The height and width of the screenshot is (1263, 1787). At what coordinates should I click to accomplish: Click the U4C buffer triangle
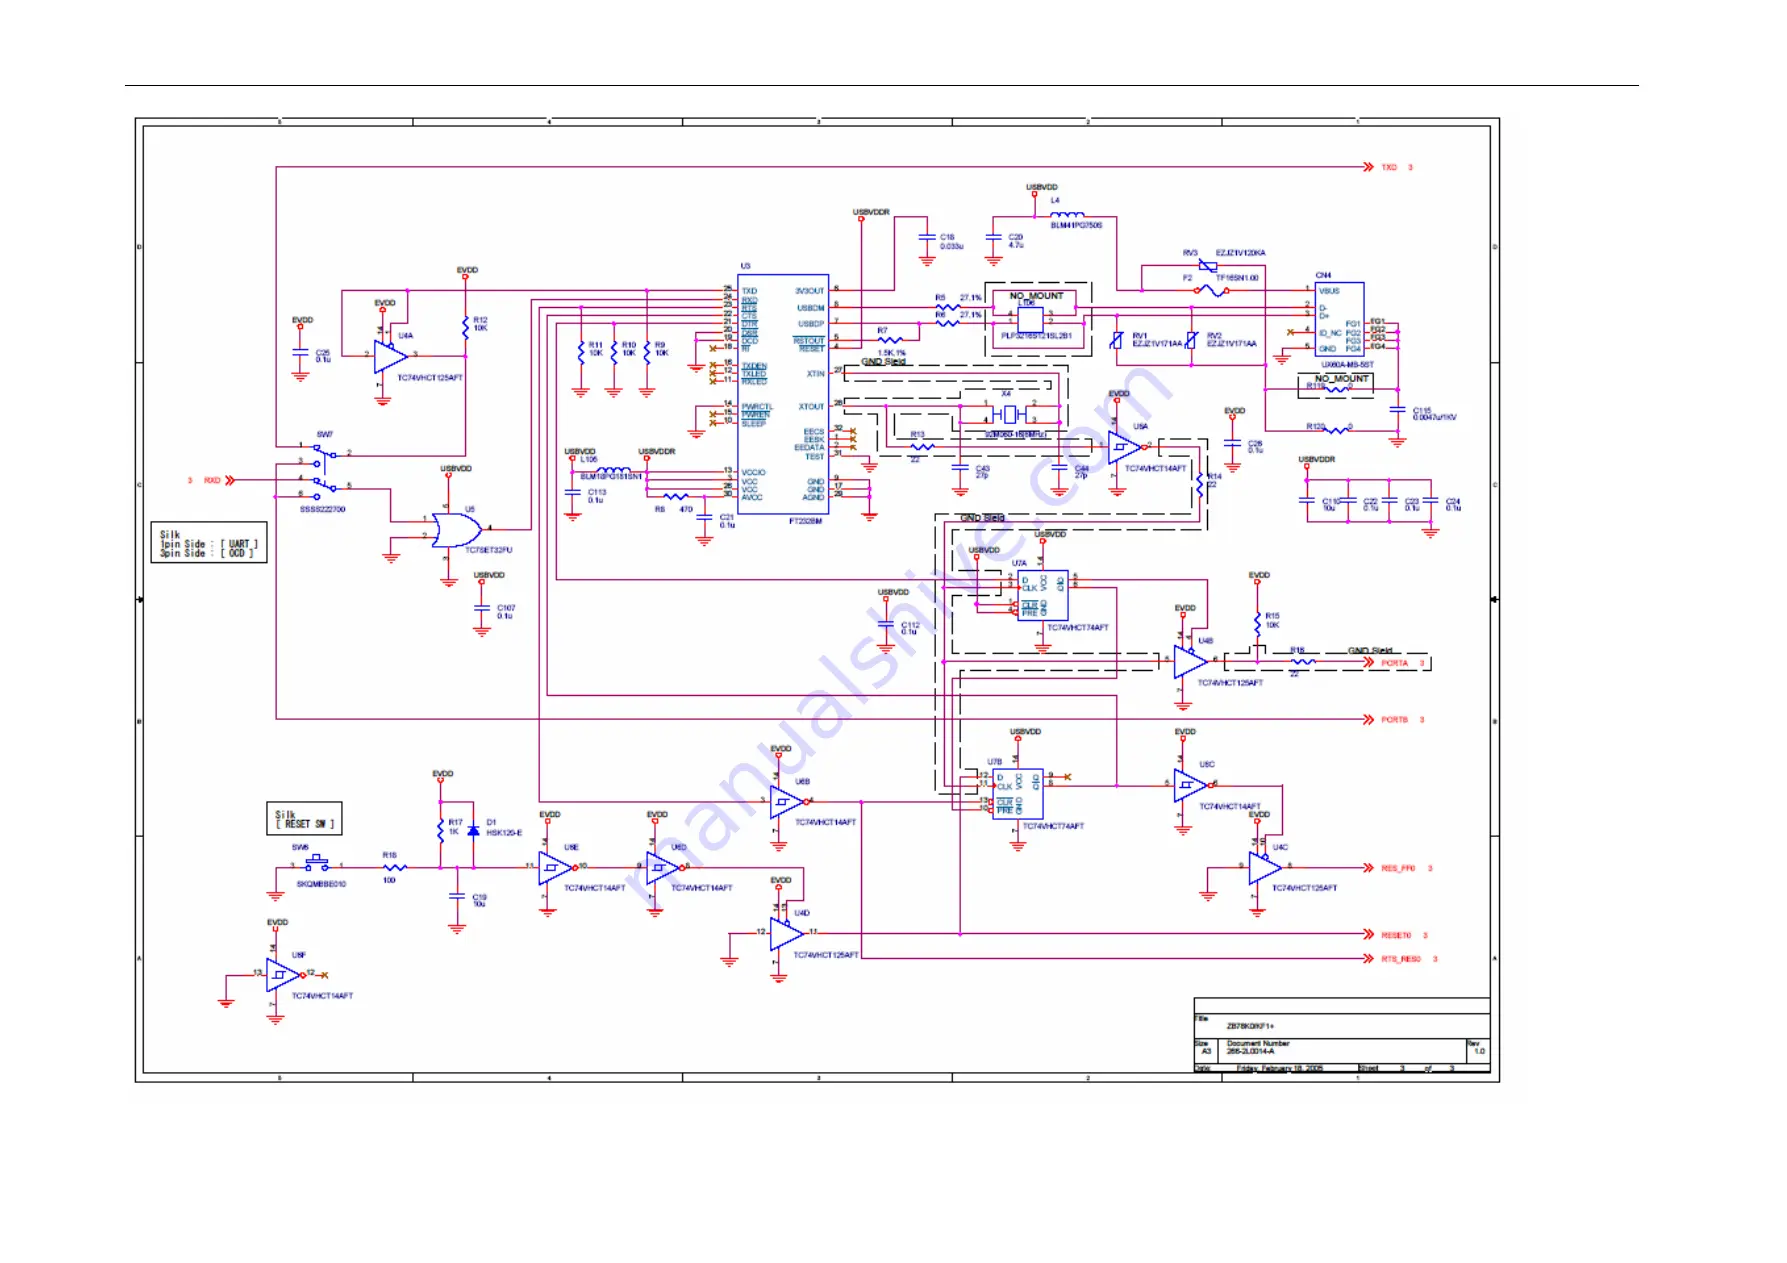[1266, 867]
